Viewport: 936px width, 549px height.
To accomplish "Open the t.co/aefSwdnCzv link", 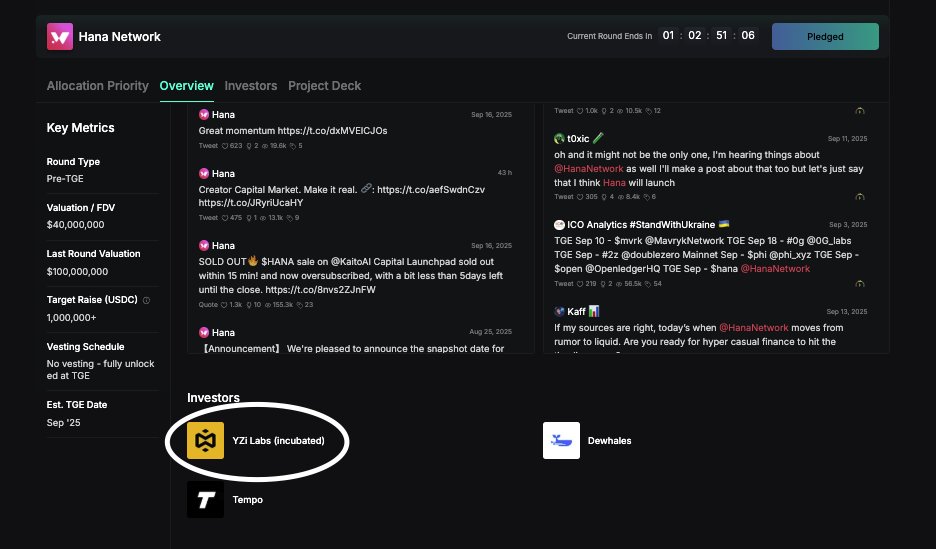I will 431,190.
